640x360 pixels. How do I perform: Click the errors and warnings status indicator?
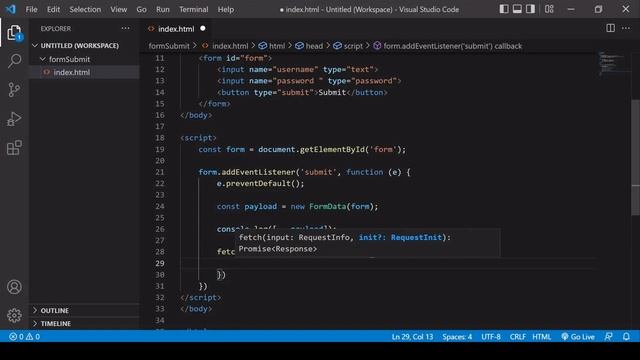click(x=24, y=337)
